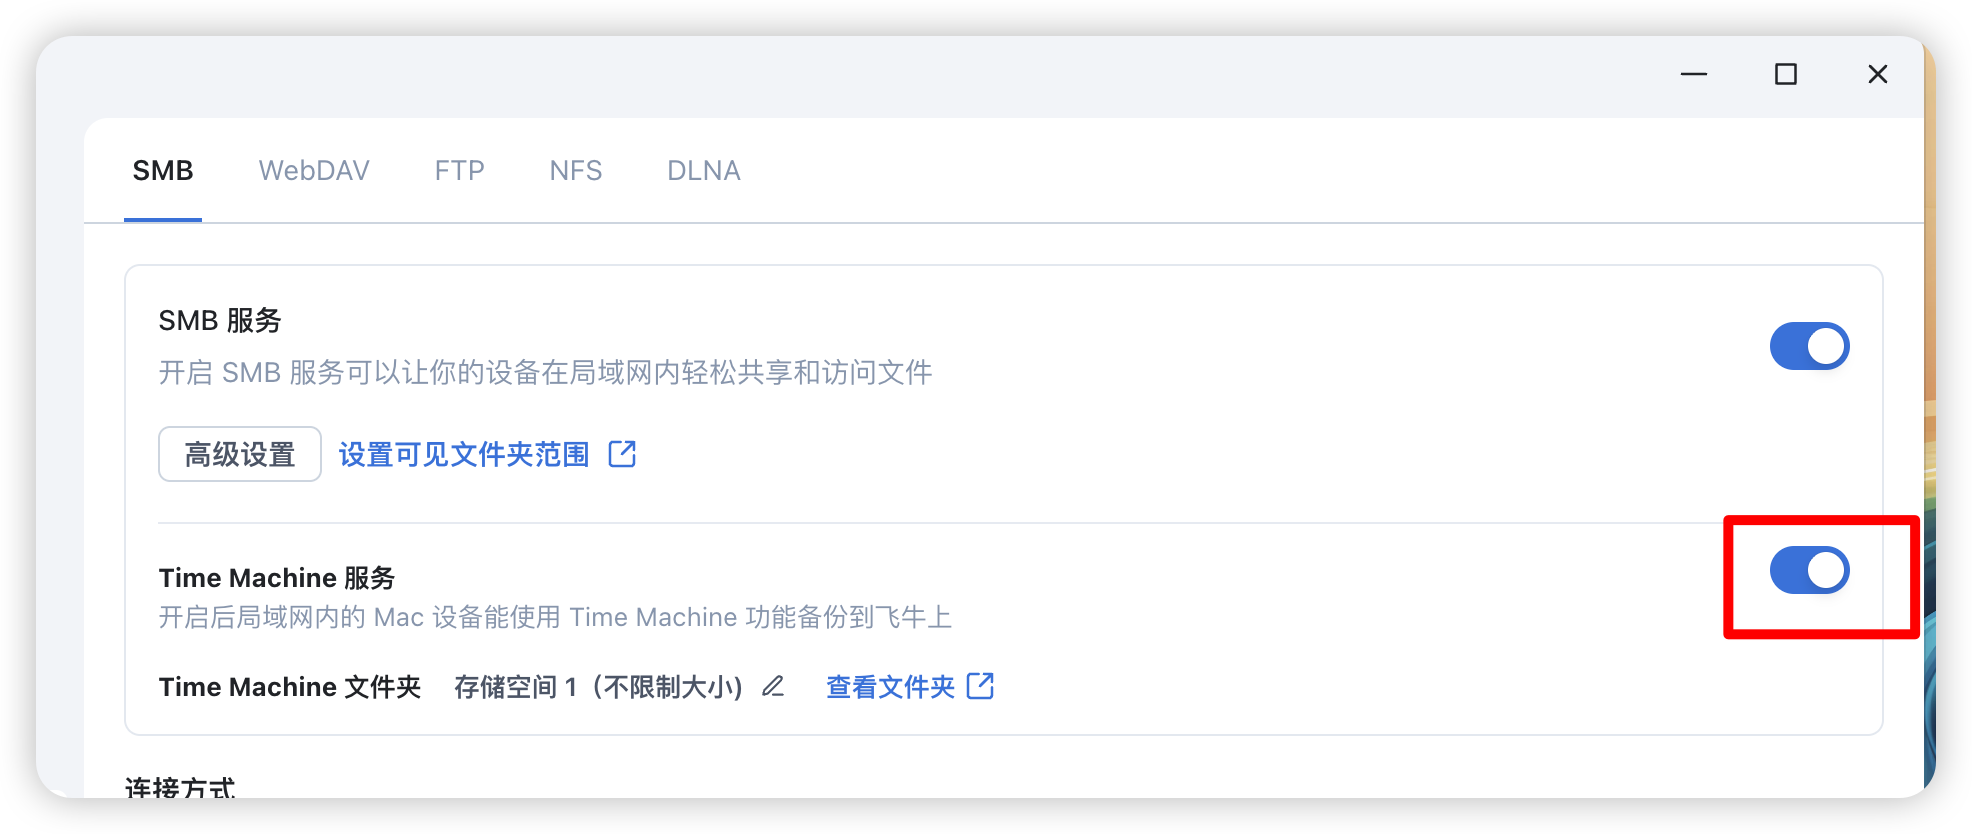
Task: Click the SMB 服务 heading
Action: [220, 320]
